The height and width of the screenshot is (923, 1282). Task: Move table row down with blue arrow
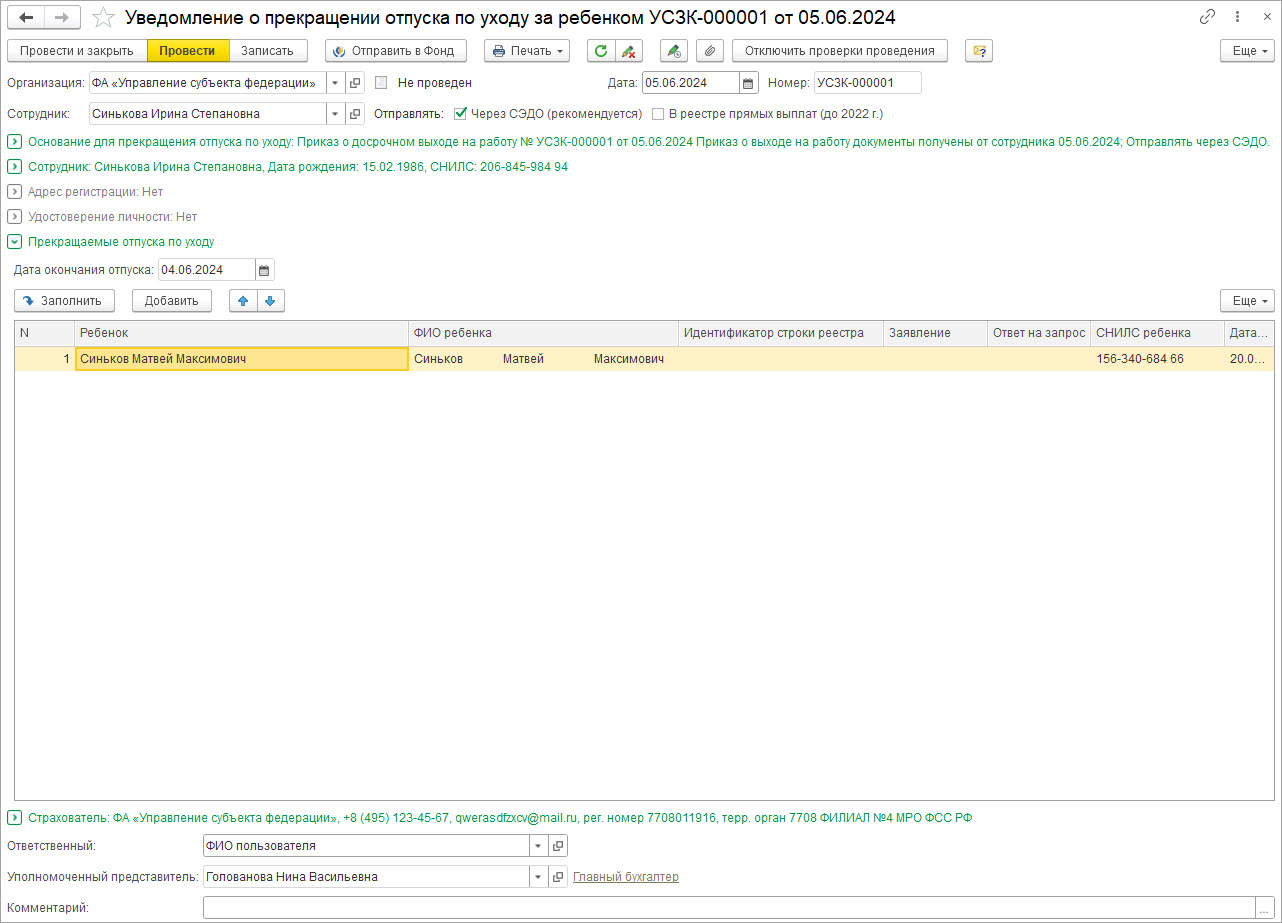270,300
